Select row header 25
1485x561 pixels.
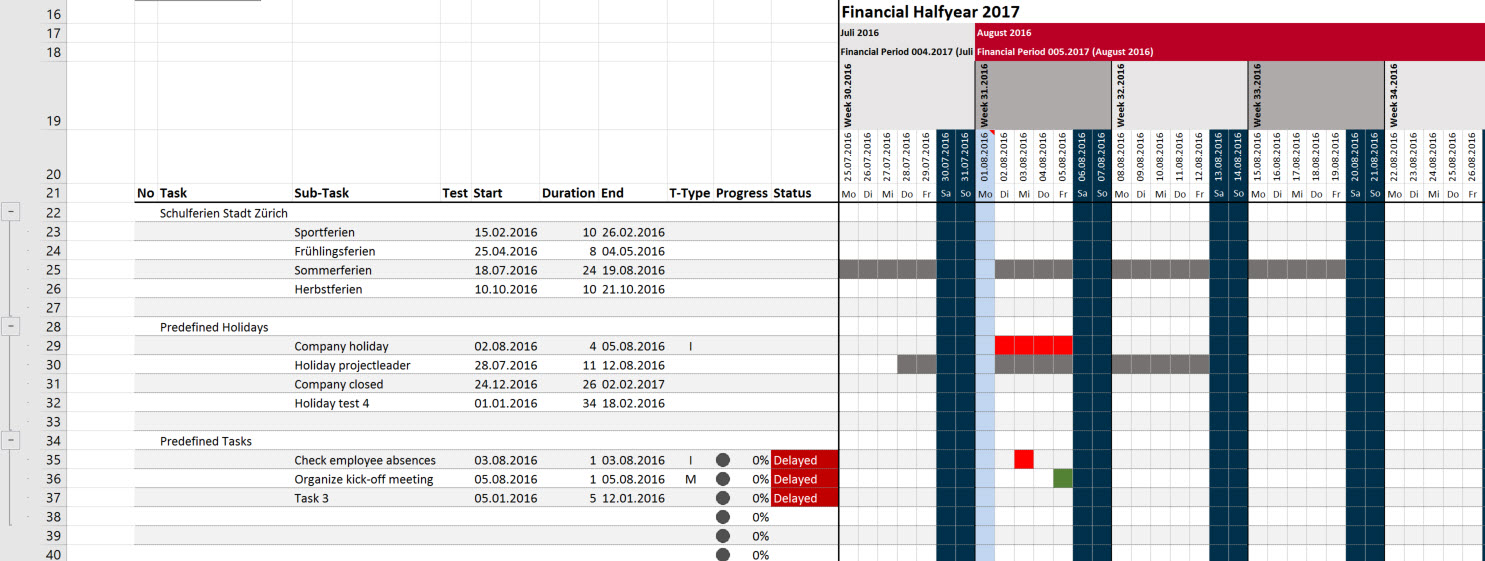click(x=54, y=270)
